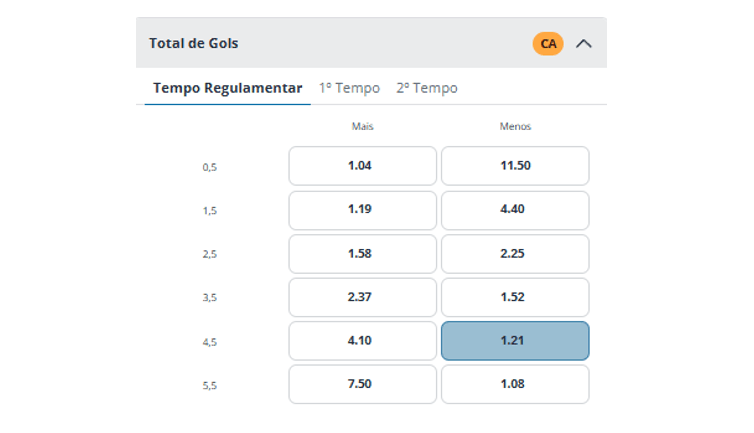Pick Mais 1,5 odds 1.19
Image resolution: width=754 pixels, height=433 pixels.
[x=362, y=210]
